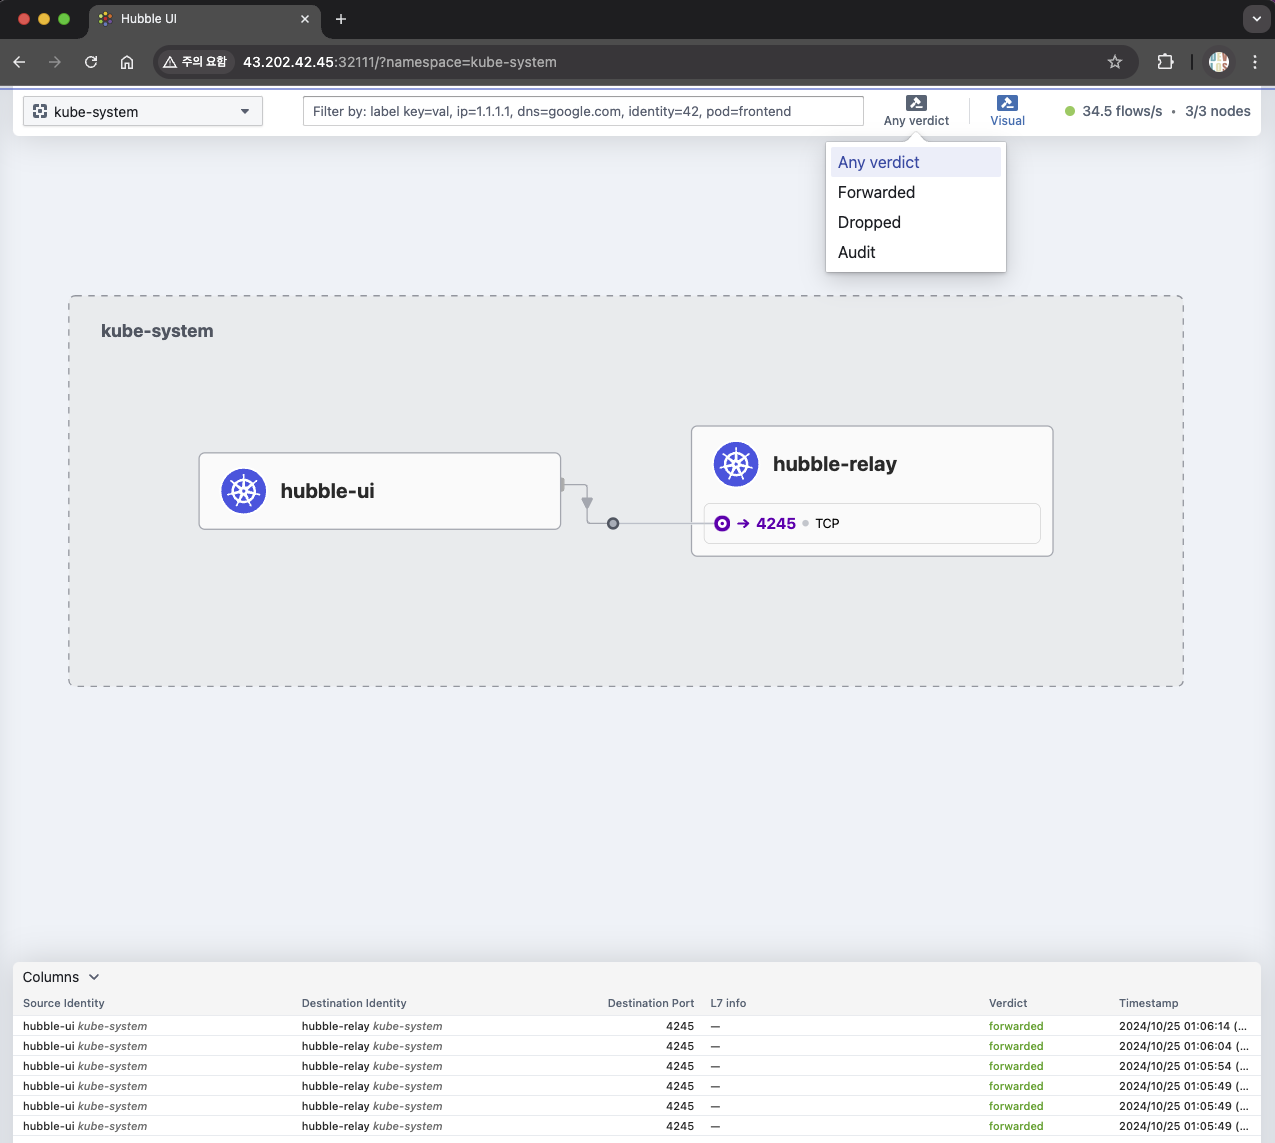Click the Timestamp column header

click(1149, 1003)
